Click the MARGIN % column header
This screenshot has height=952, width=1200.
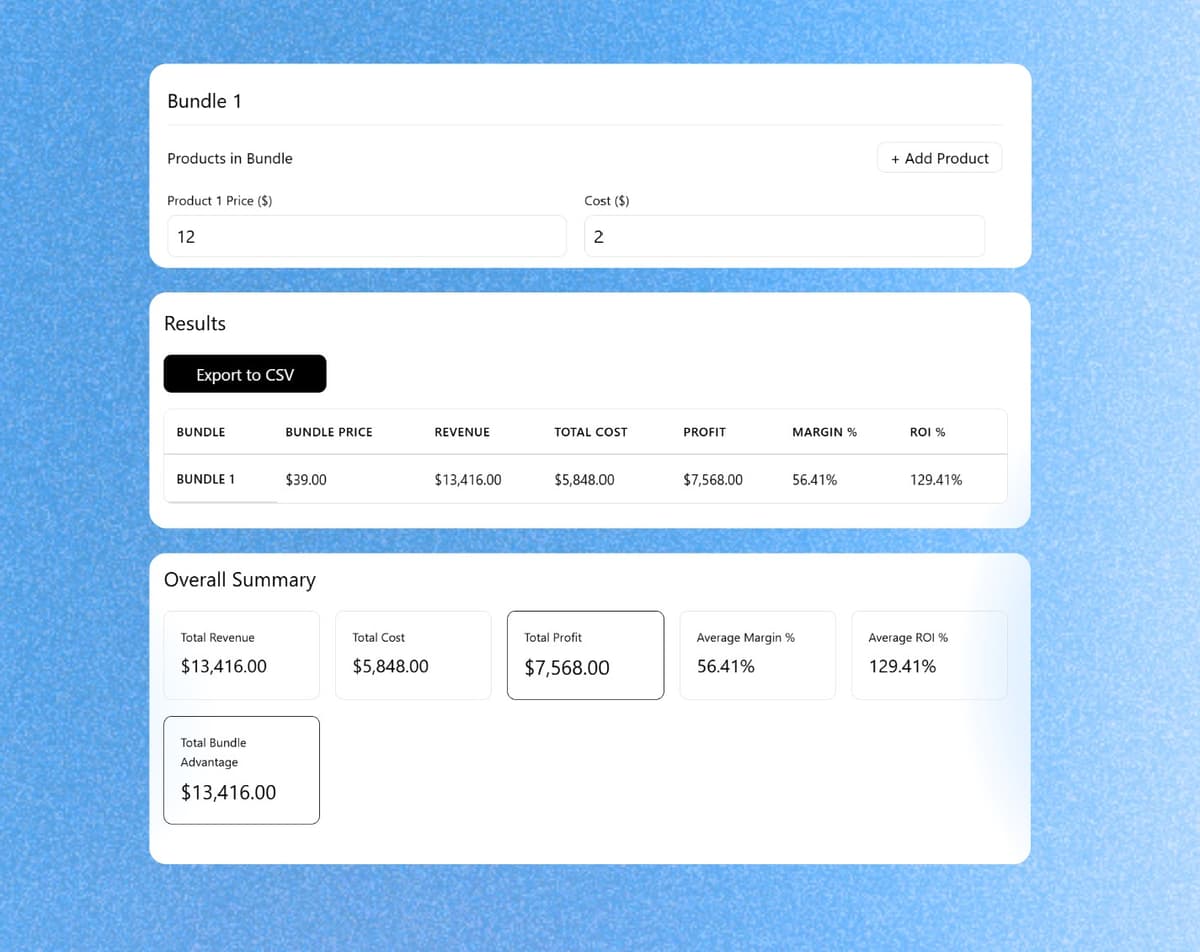[824, 432]
